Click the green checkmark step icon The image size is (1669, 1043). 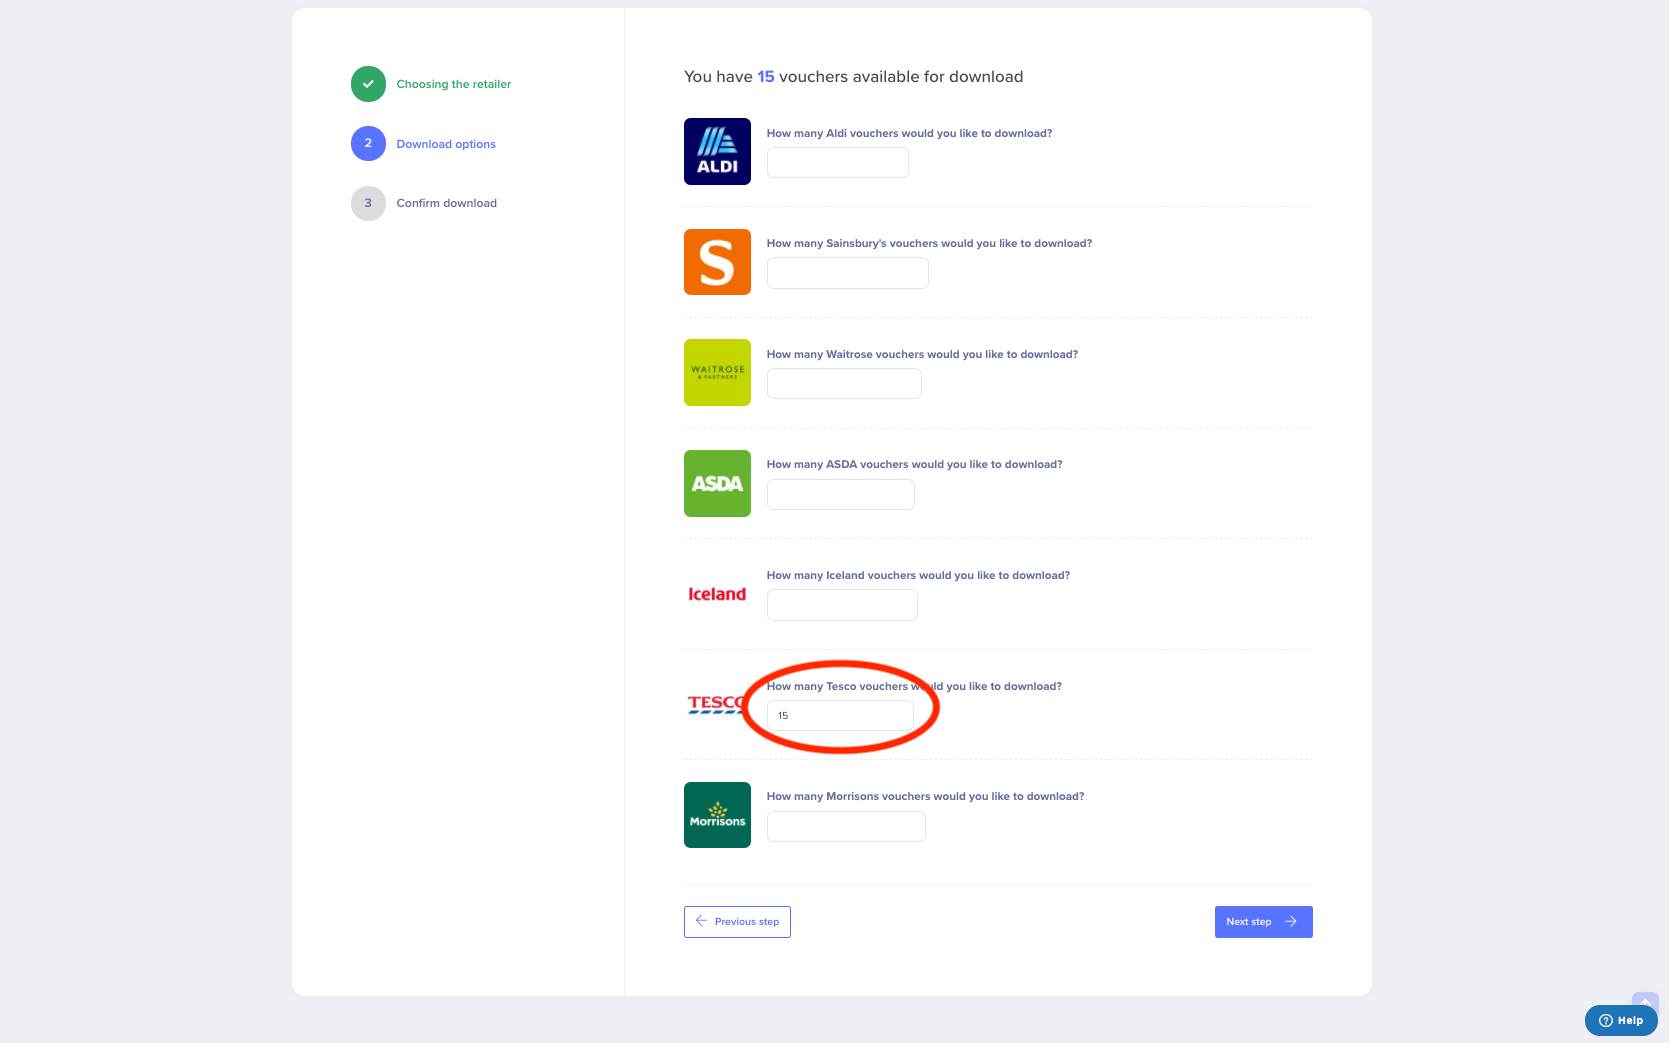[x=368, y=84]
